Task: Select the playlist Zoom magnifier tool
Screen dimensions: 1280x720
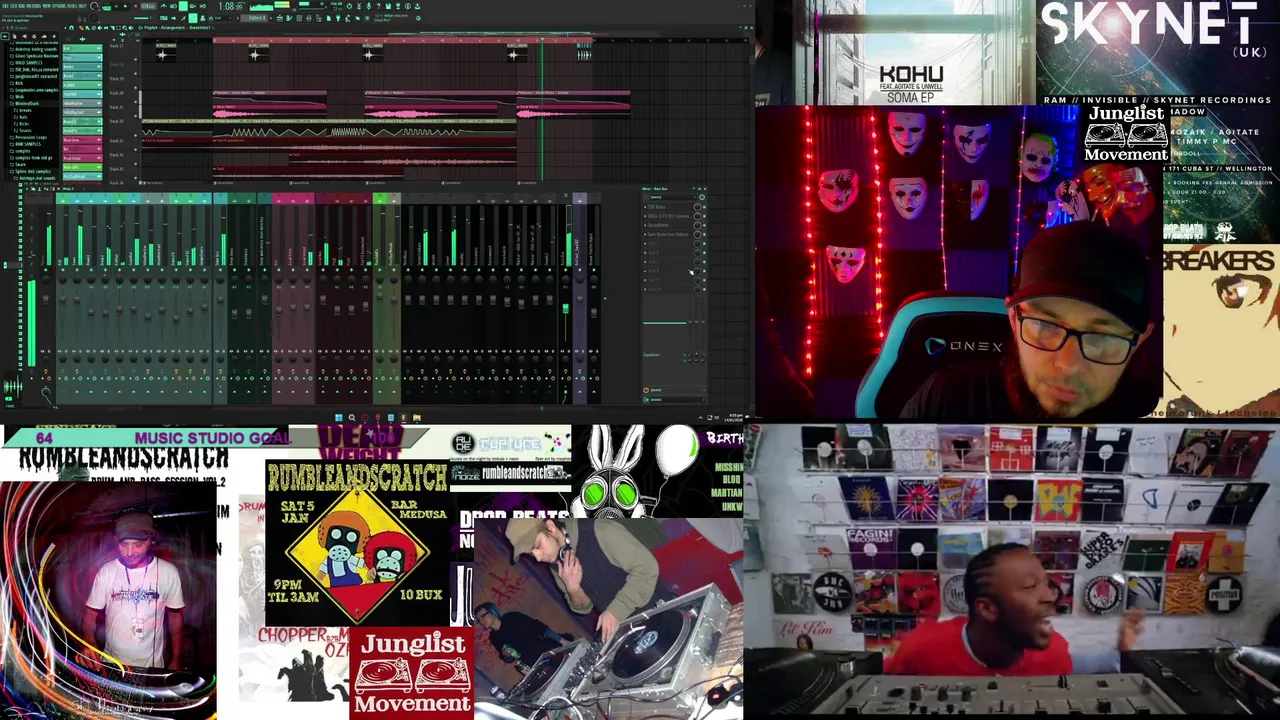Action: coord(125,28)
